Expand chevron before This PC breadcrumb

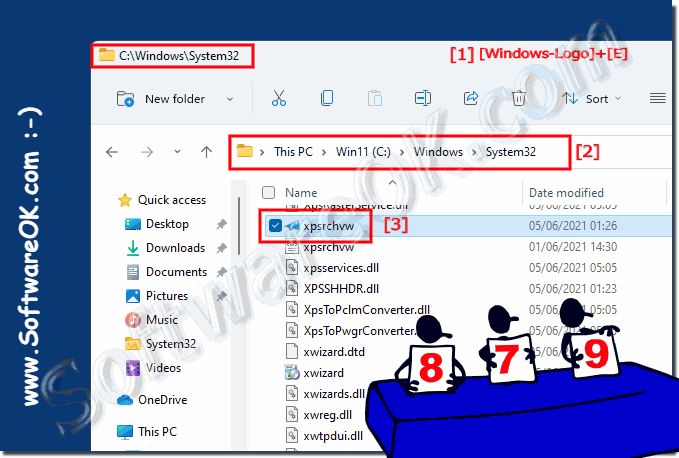tap(262, 152)
